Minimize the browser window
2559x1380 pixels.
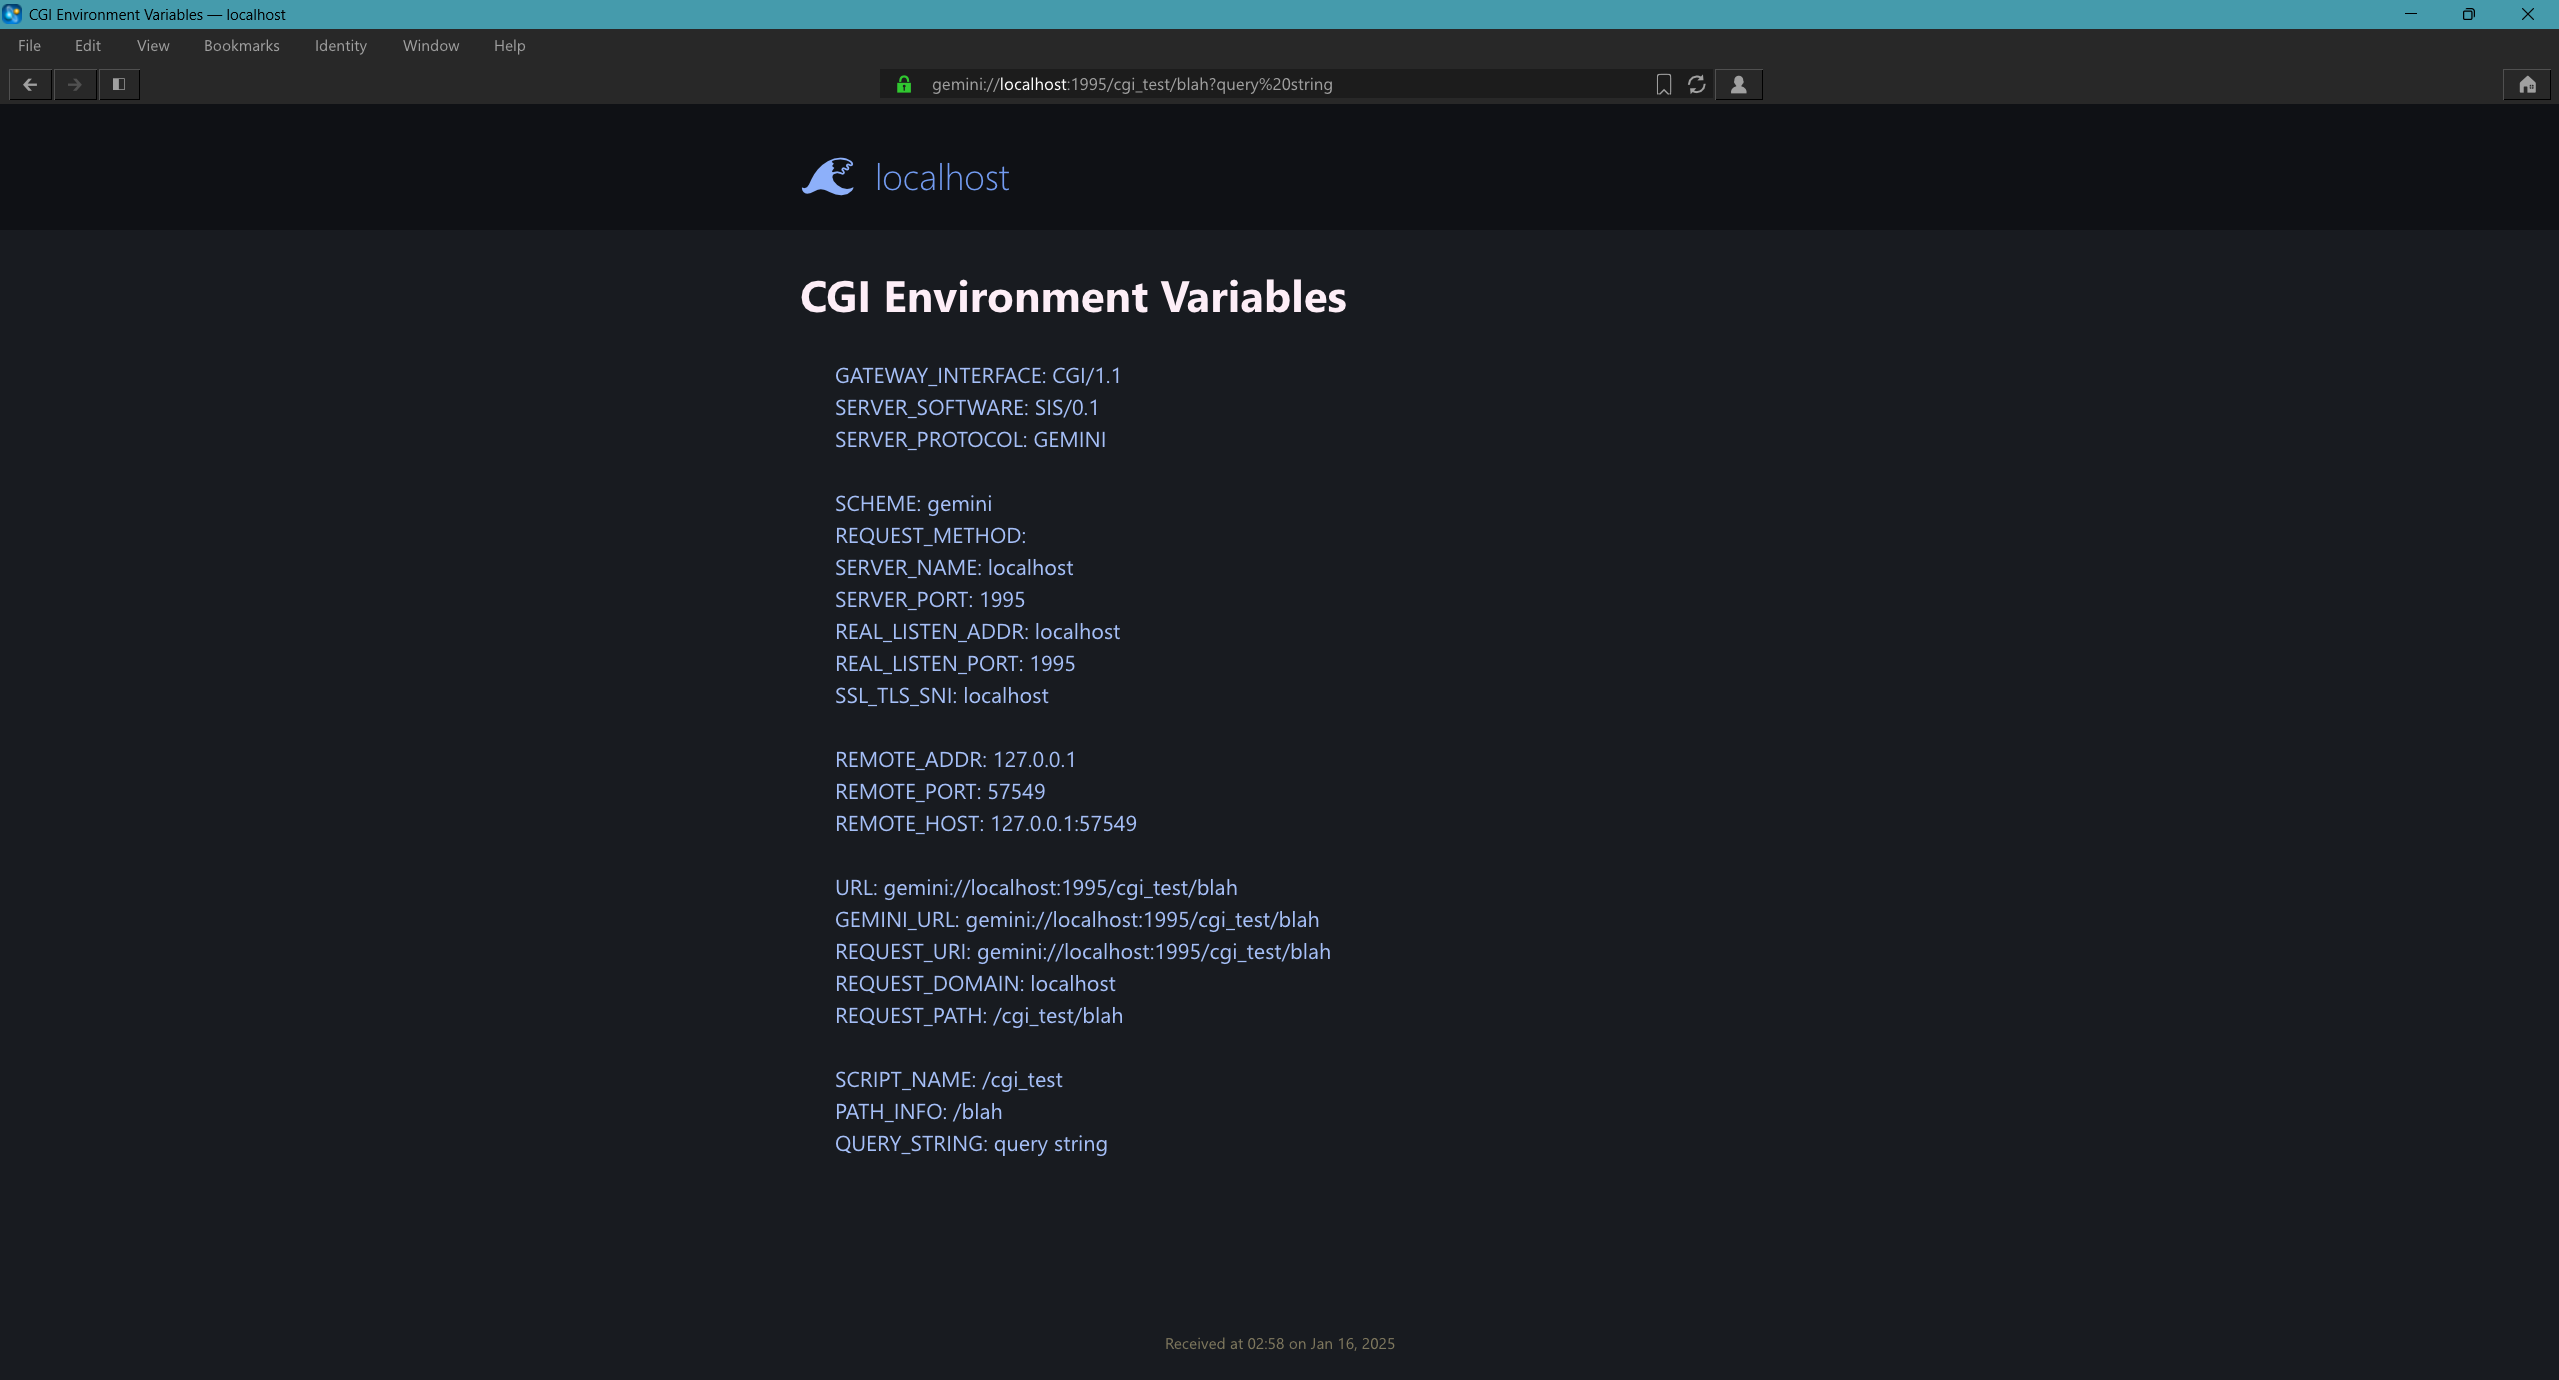[x=2411, y=14]
